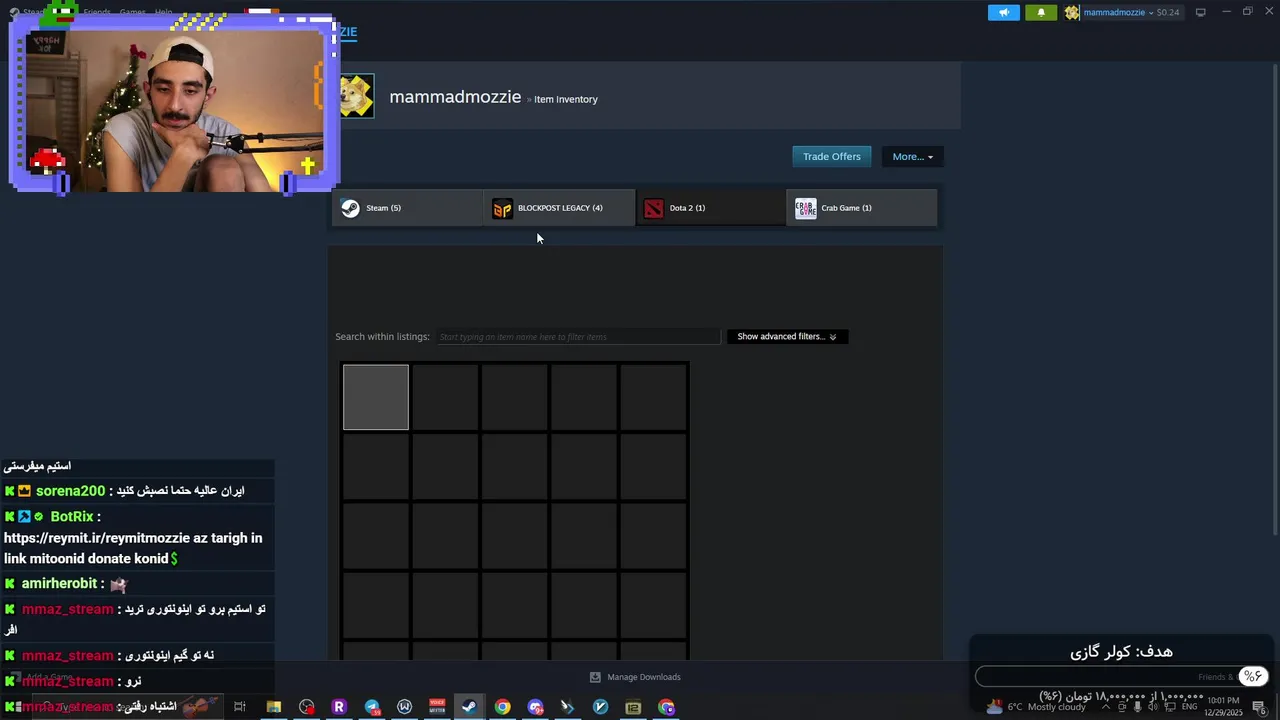
Task: Select the BLOCKPOST LEGACY (4) tab
Action: point(560,208)
